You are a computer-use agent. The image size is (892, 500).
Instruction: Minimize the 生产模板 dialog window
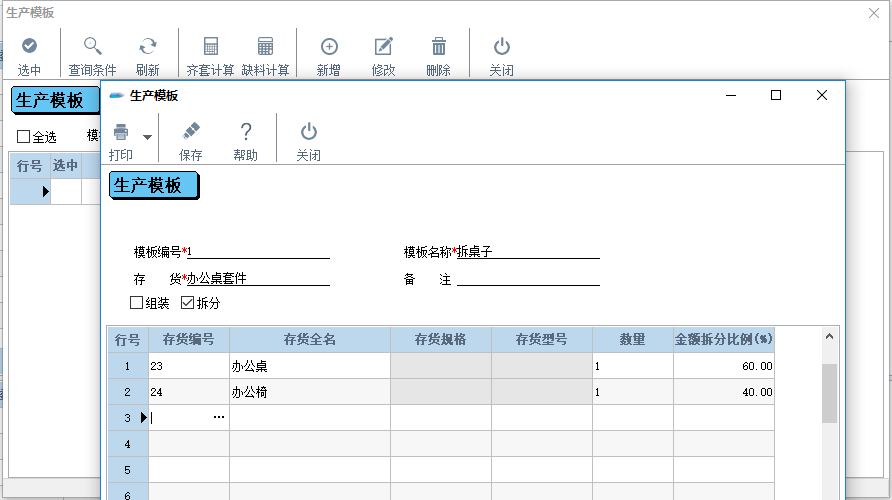[x=731, y=95]
